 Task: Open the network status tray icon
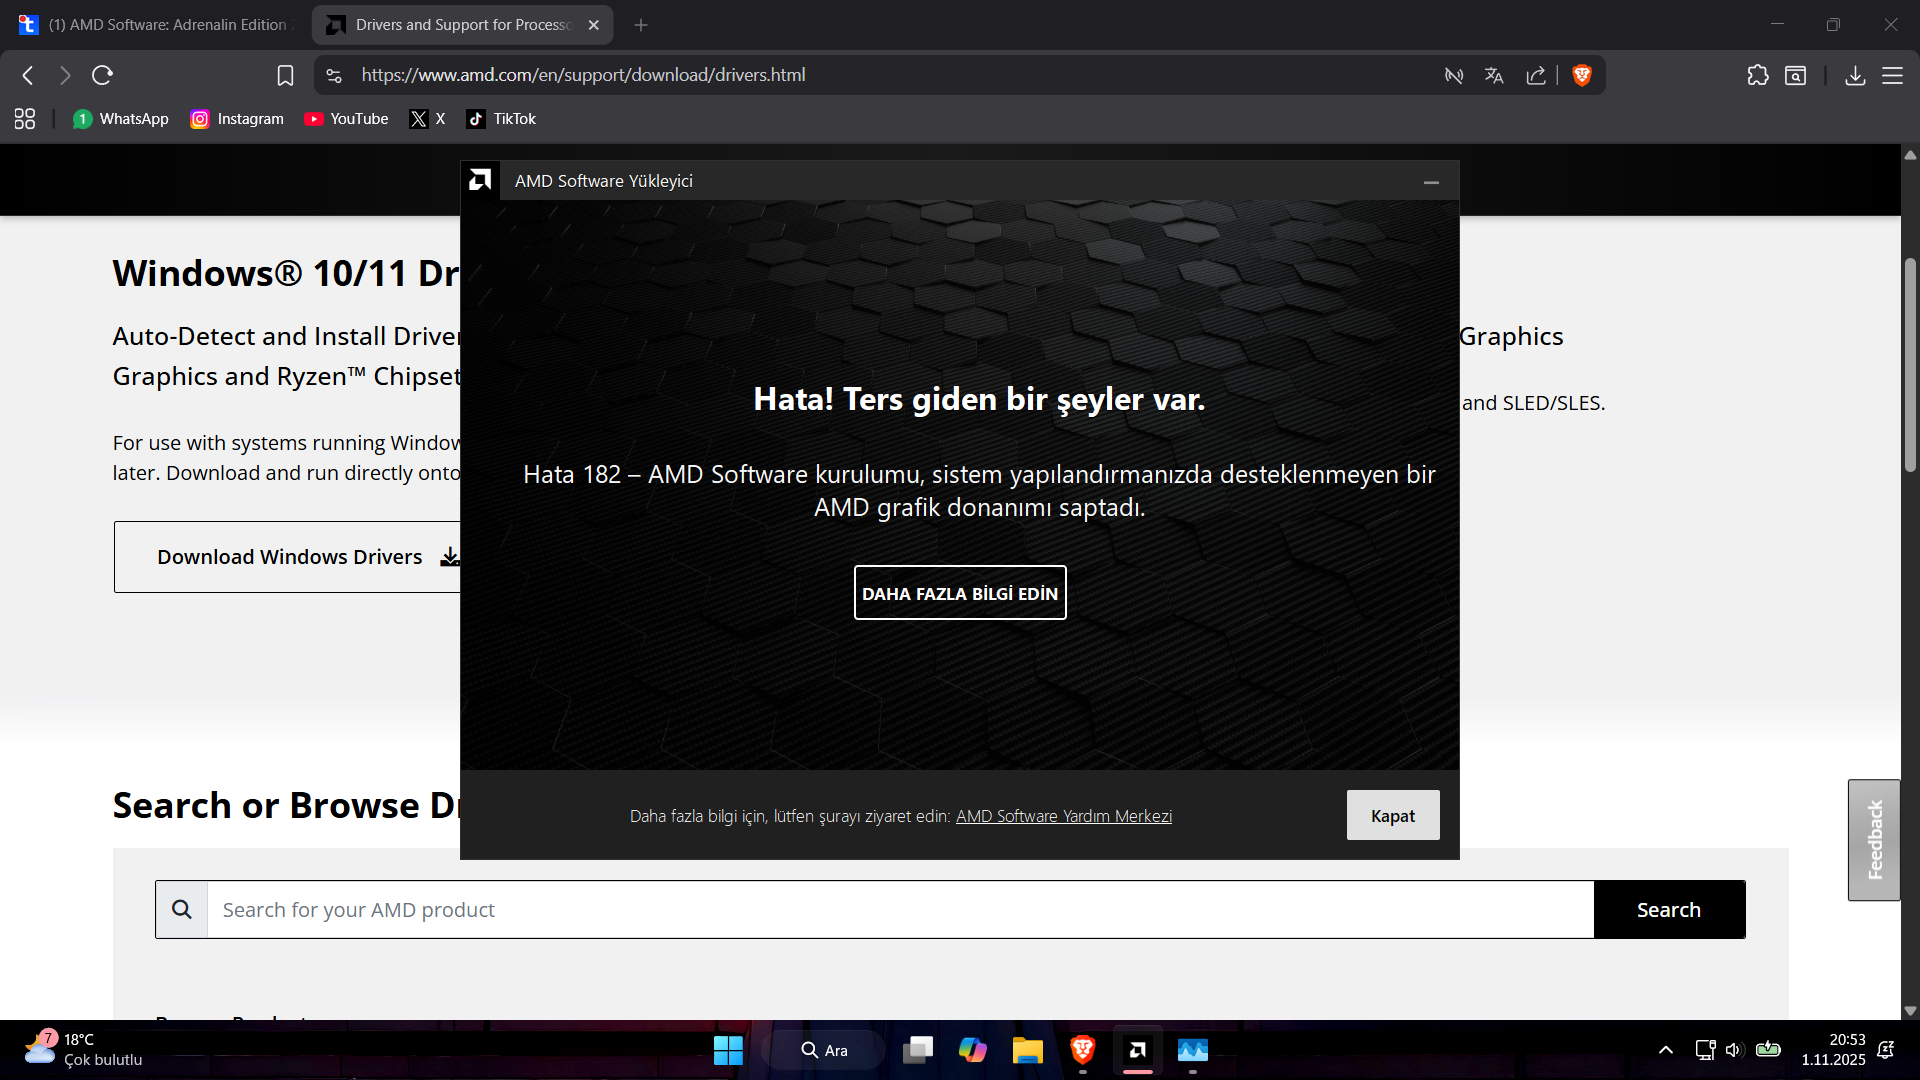point(1705,1050)
